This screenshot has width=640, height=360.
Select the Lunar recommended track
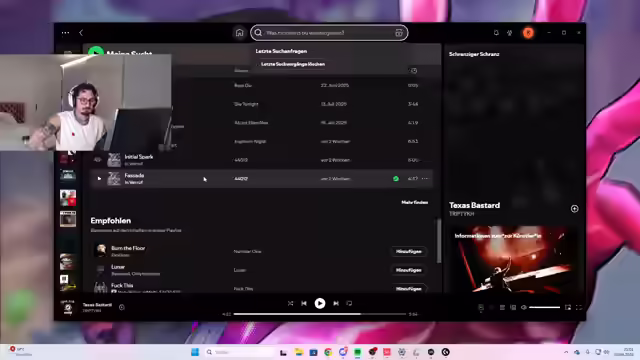tap(261, 270)
